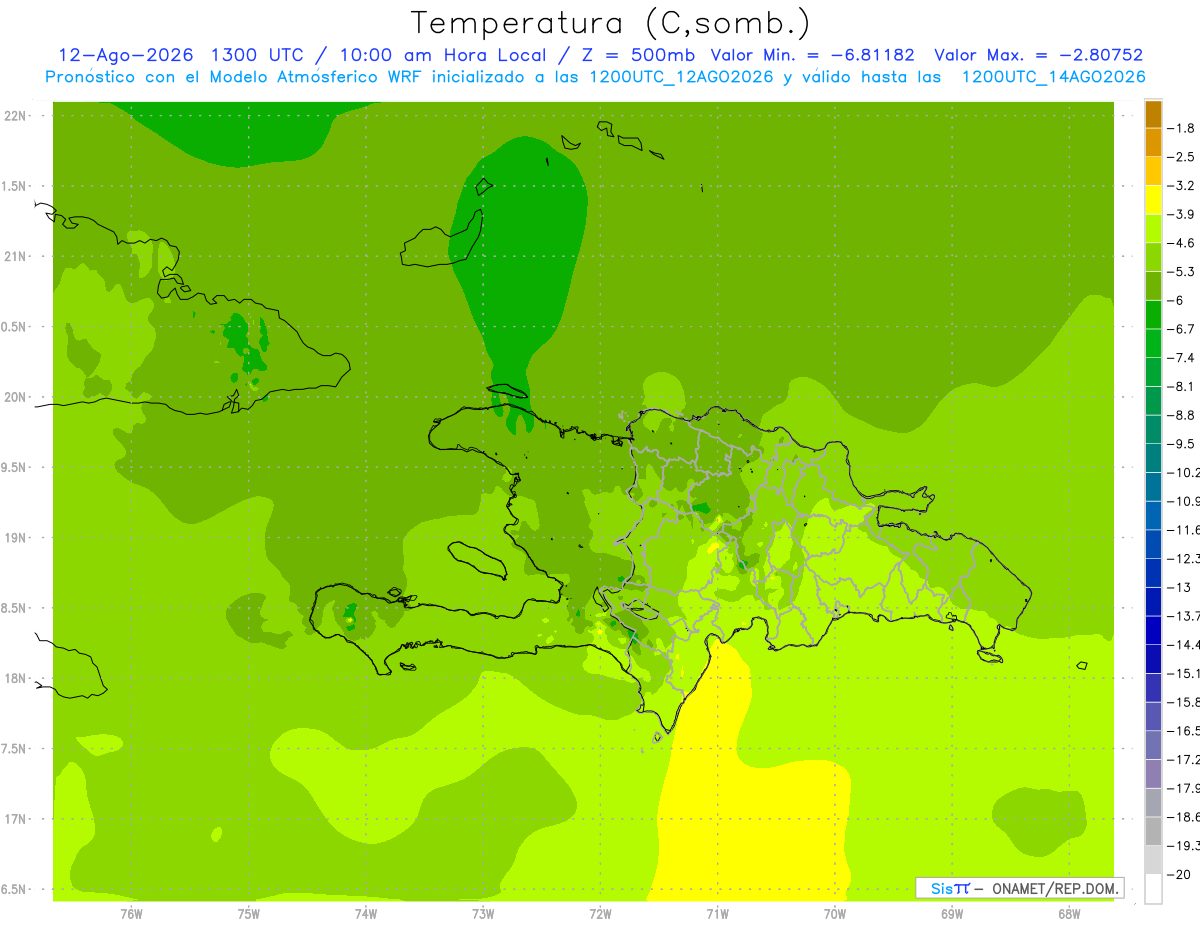Click the blue legend swatch between -13 and -13.7
Viewport: 1200px width, 927px height.
pos(1153,601)
